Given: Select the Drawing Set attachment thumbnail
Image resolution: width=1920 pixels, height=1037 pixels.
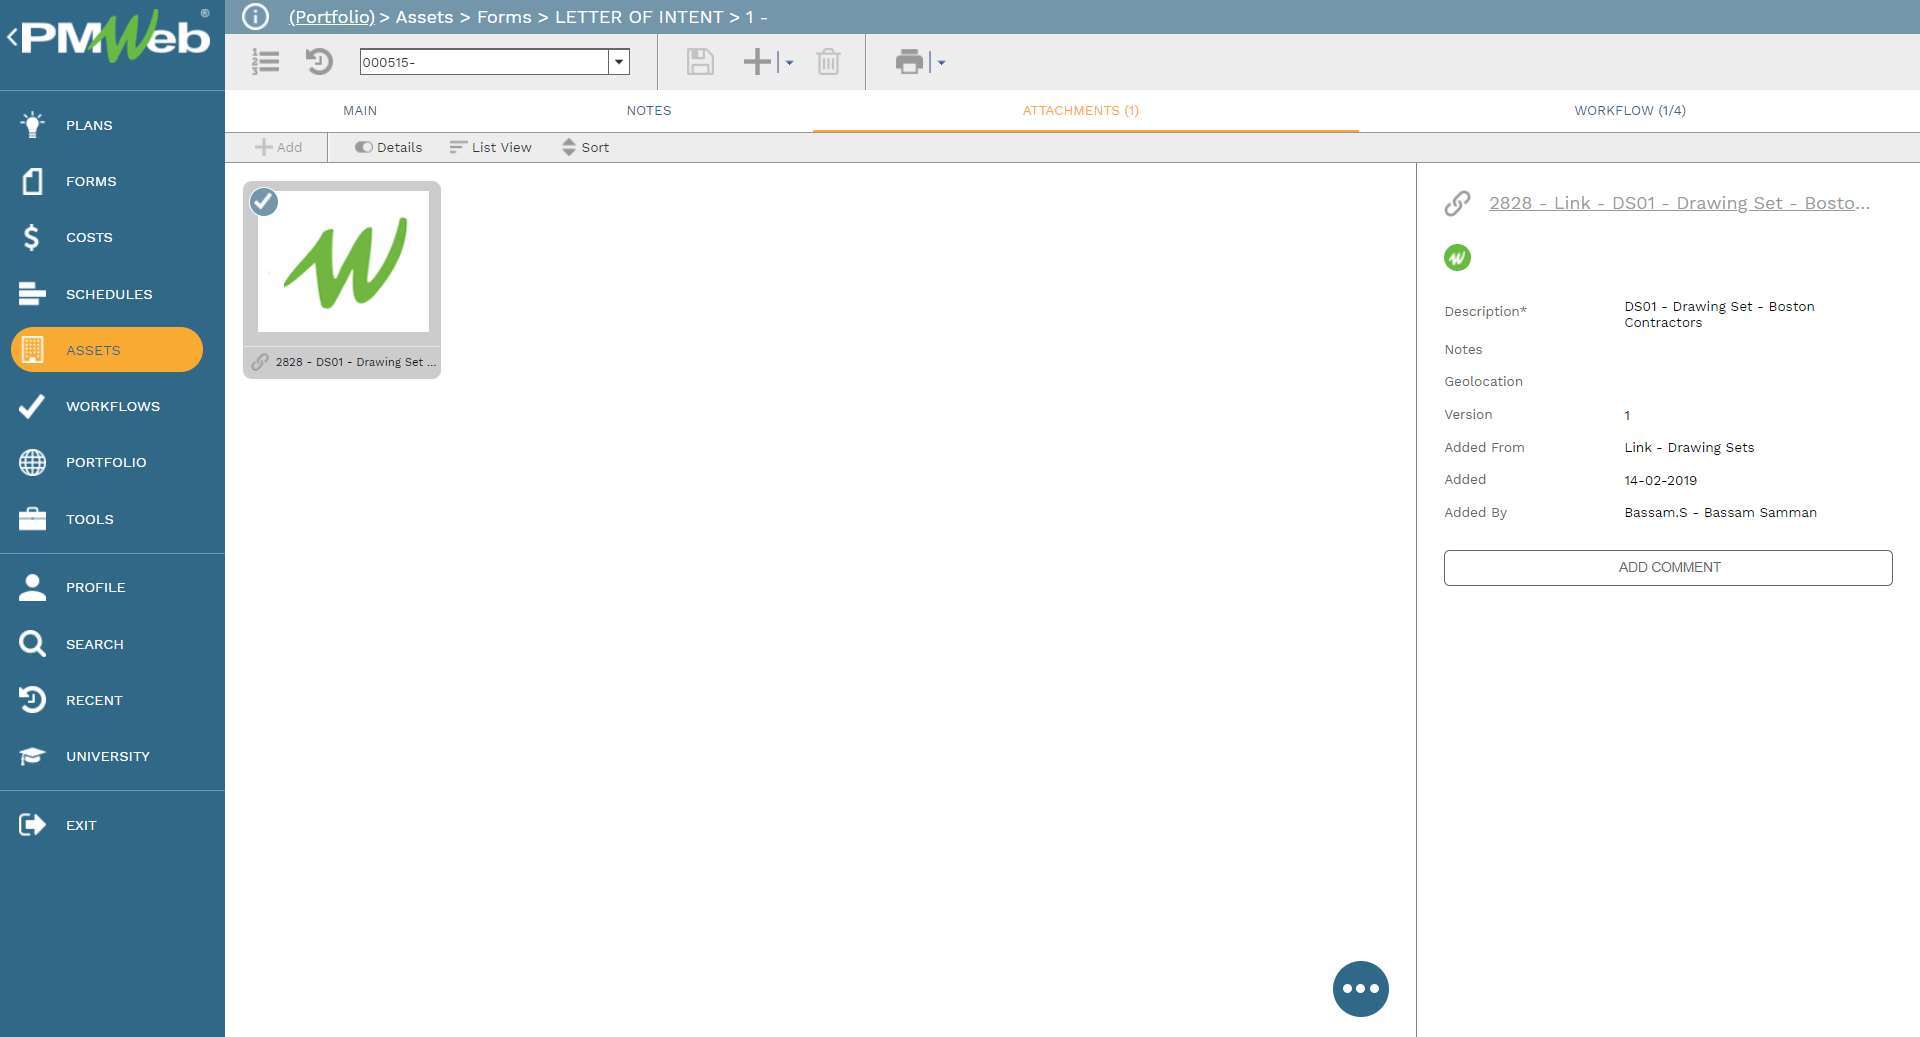Looking at the screenshot, I should click(343, 263).
